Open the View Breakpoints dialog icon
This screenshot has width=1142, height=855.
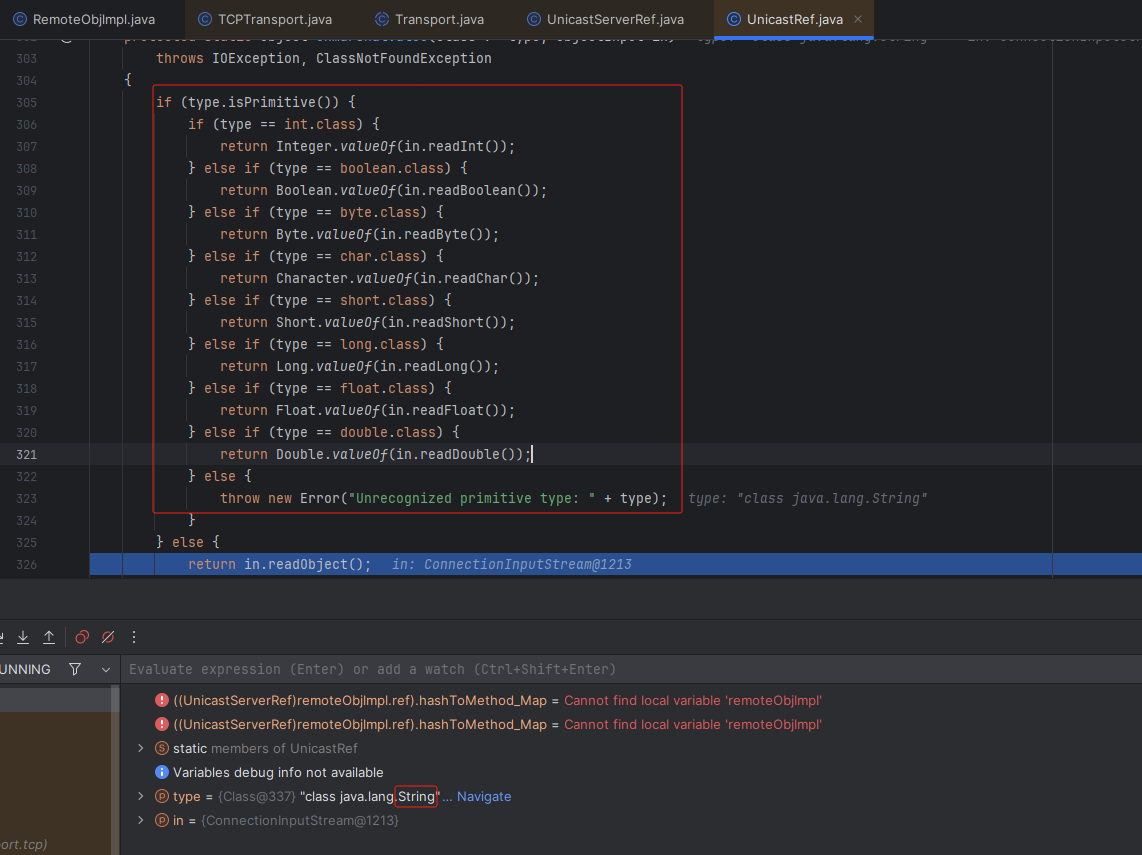click(82, 637)
